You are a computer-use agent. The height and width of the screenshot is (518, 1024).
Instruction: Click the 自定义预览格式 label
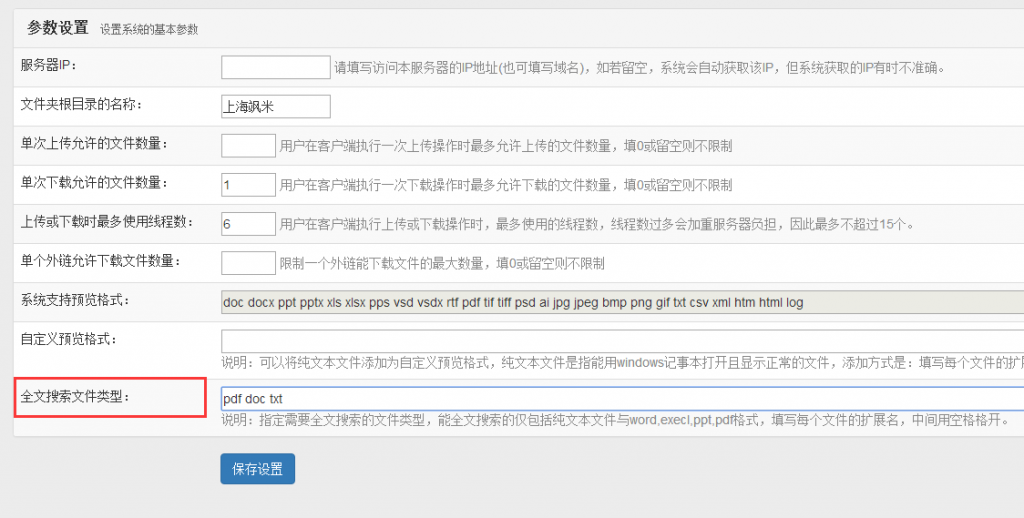point(70,338)
